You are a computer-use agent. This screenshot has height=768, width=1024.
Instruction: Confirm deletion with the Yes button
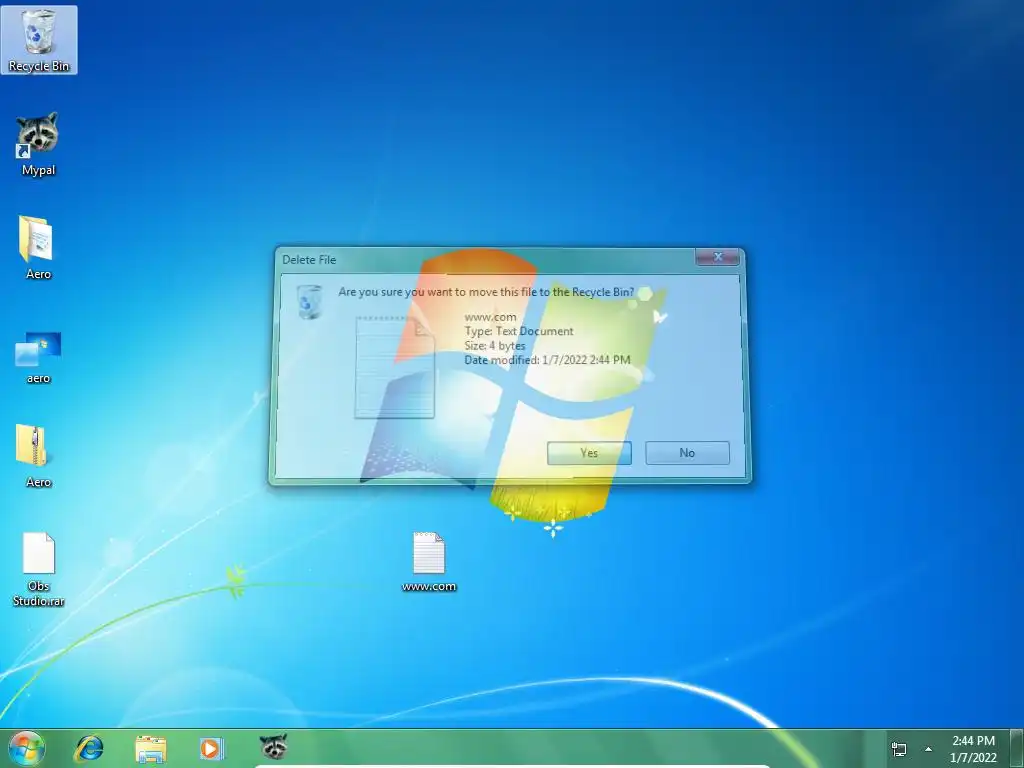[x=589, y=453]
